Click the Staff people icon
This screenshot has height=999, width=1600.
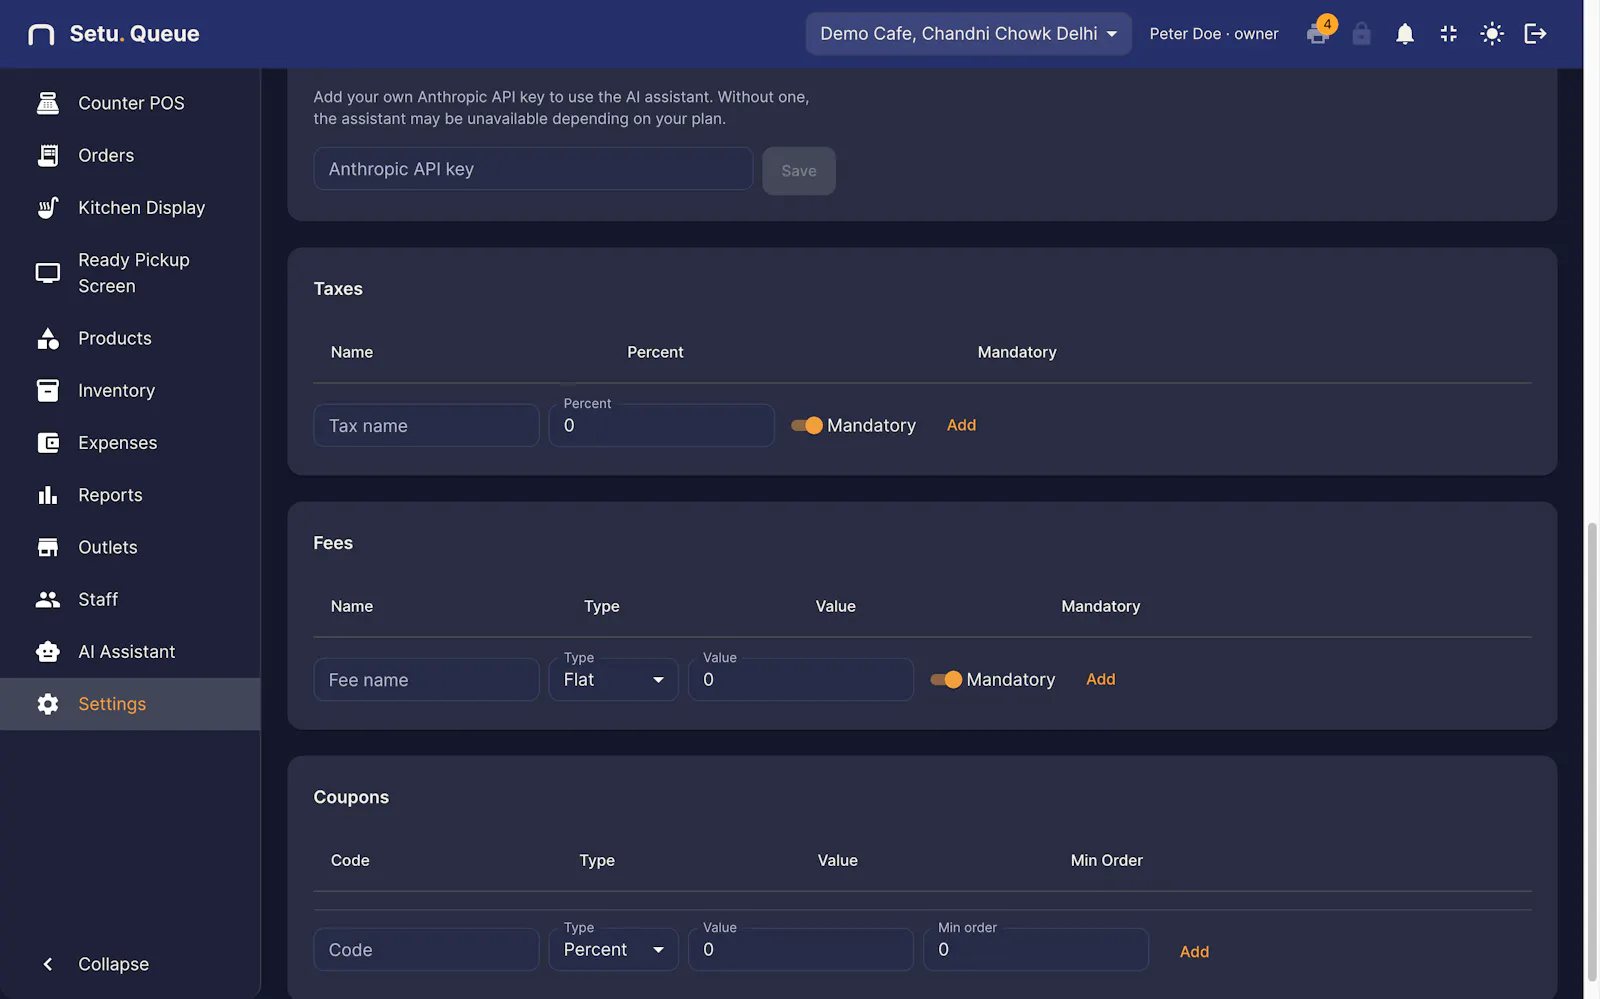[x=48, y=599]
